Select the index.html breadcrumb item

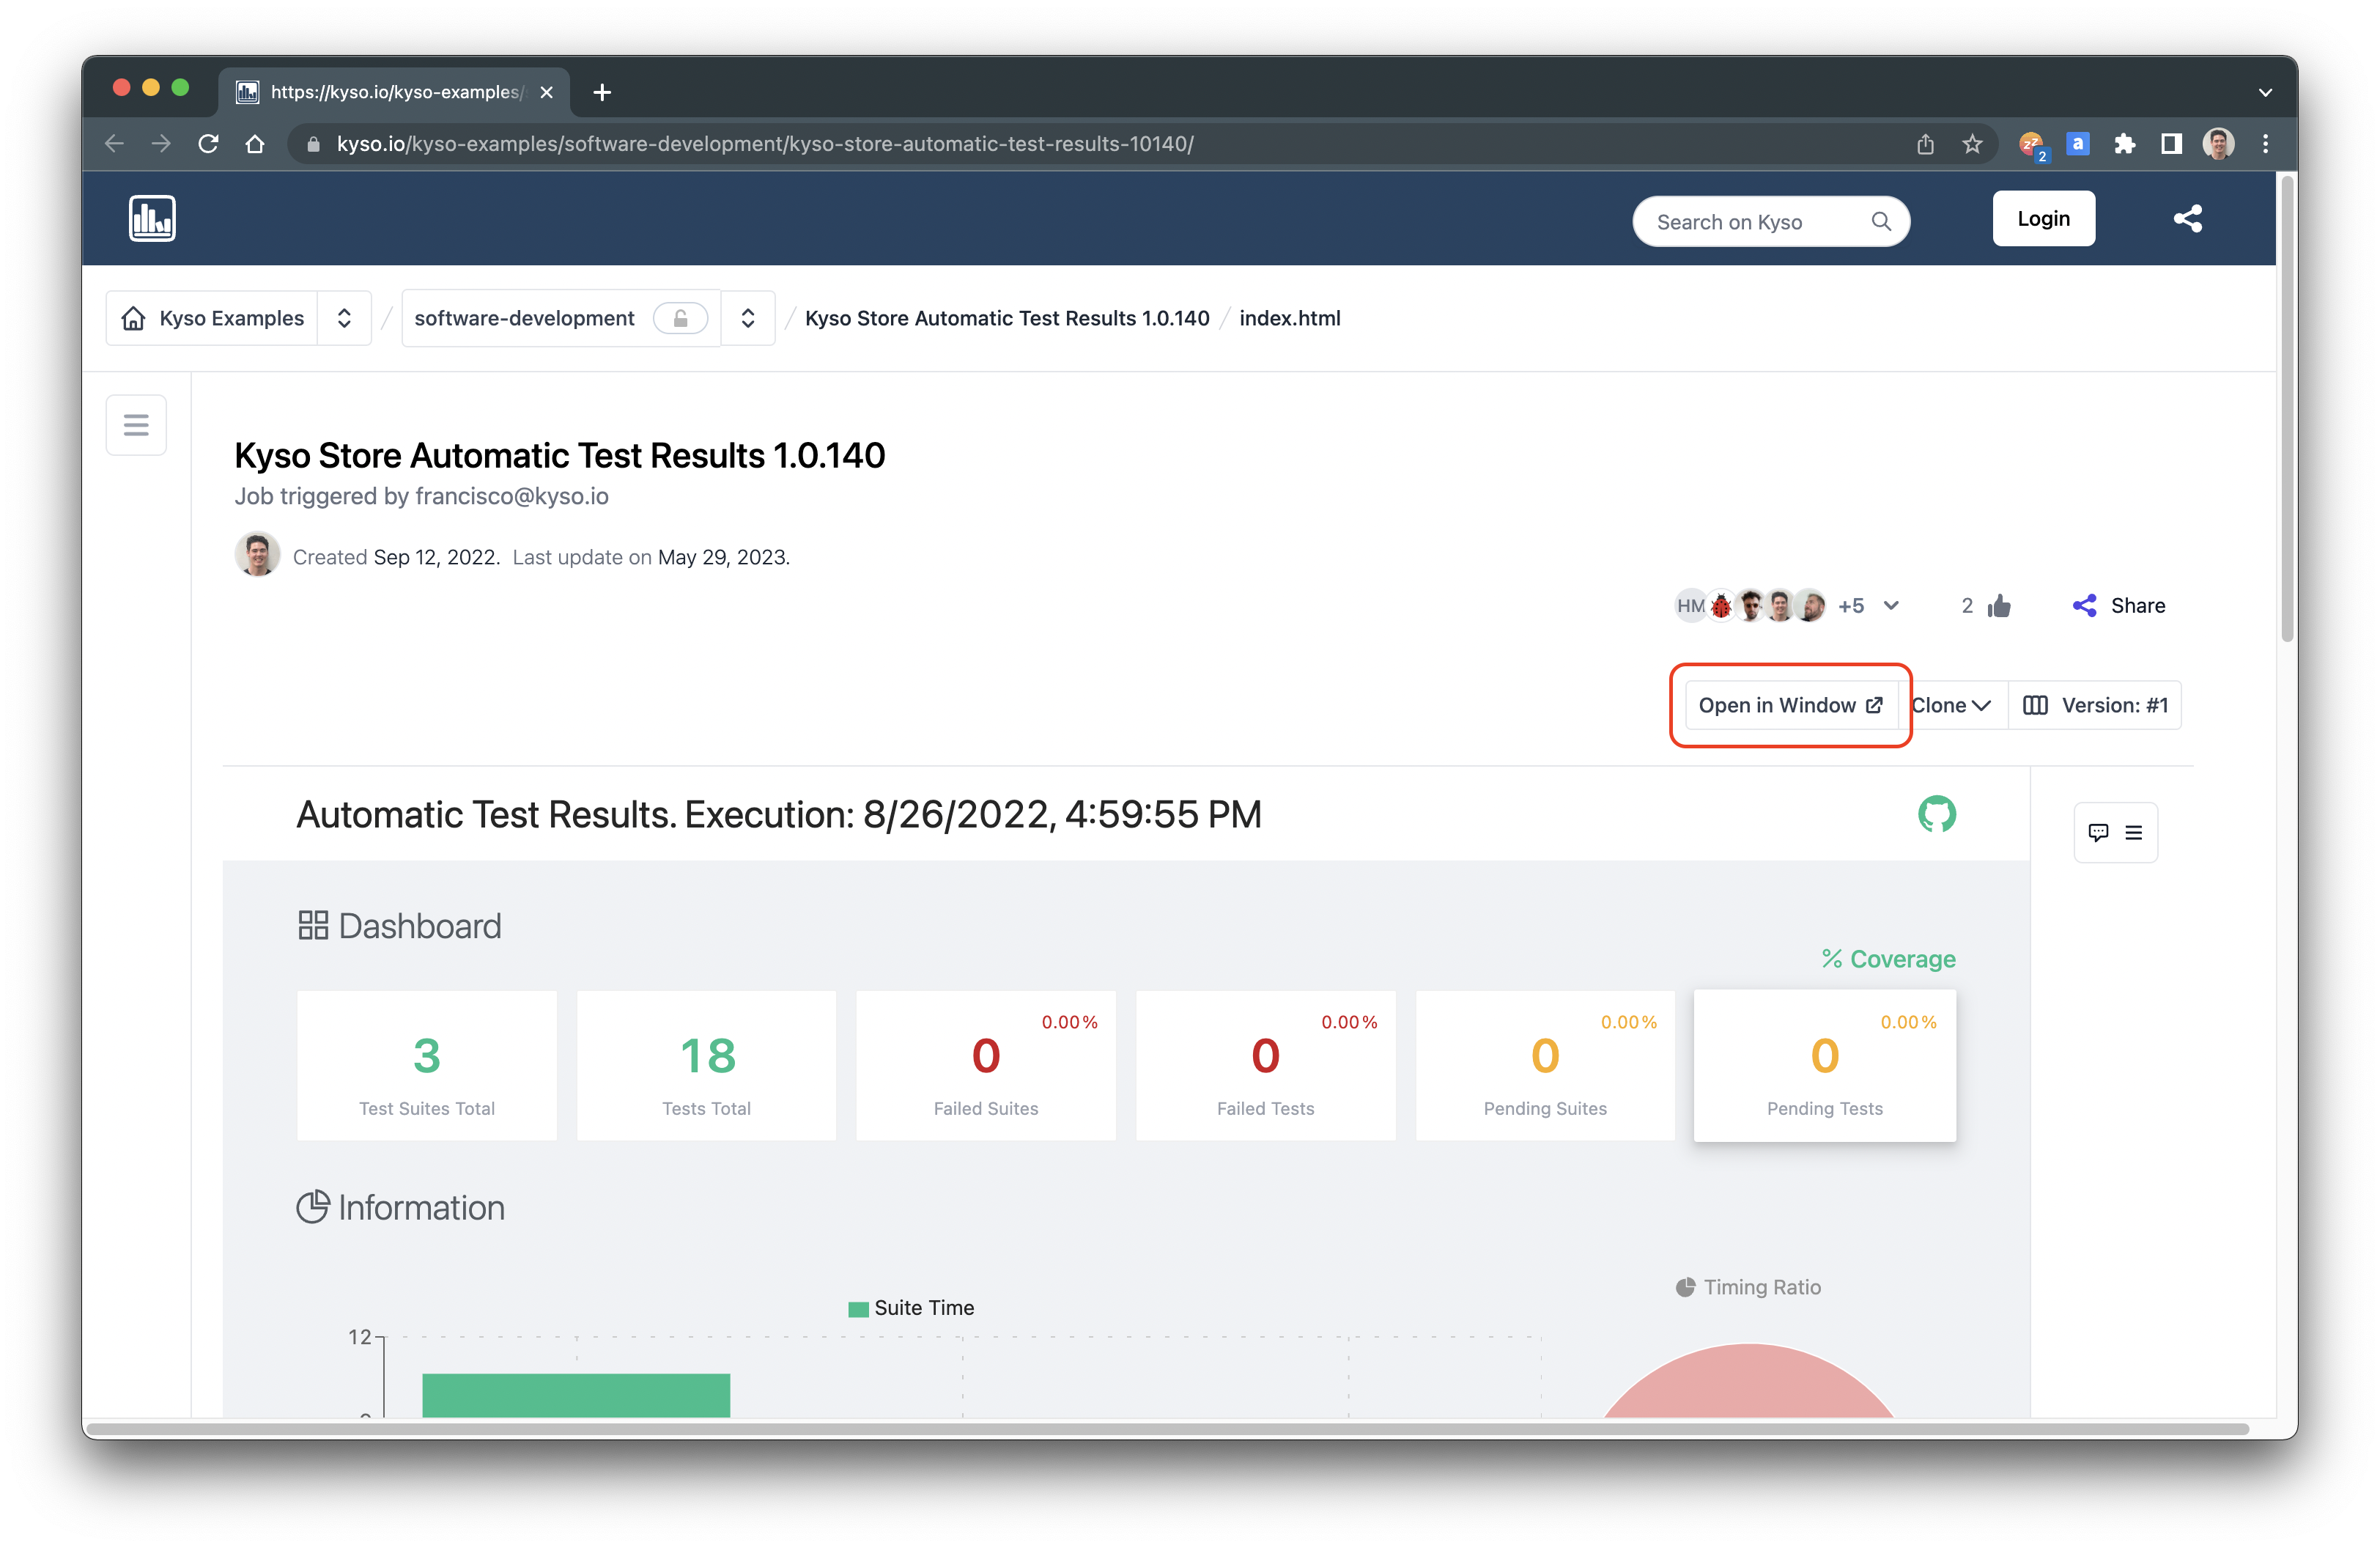(1289, 318)
